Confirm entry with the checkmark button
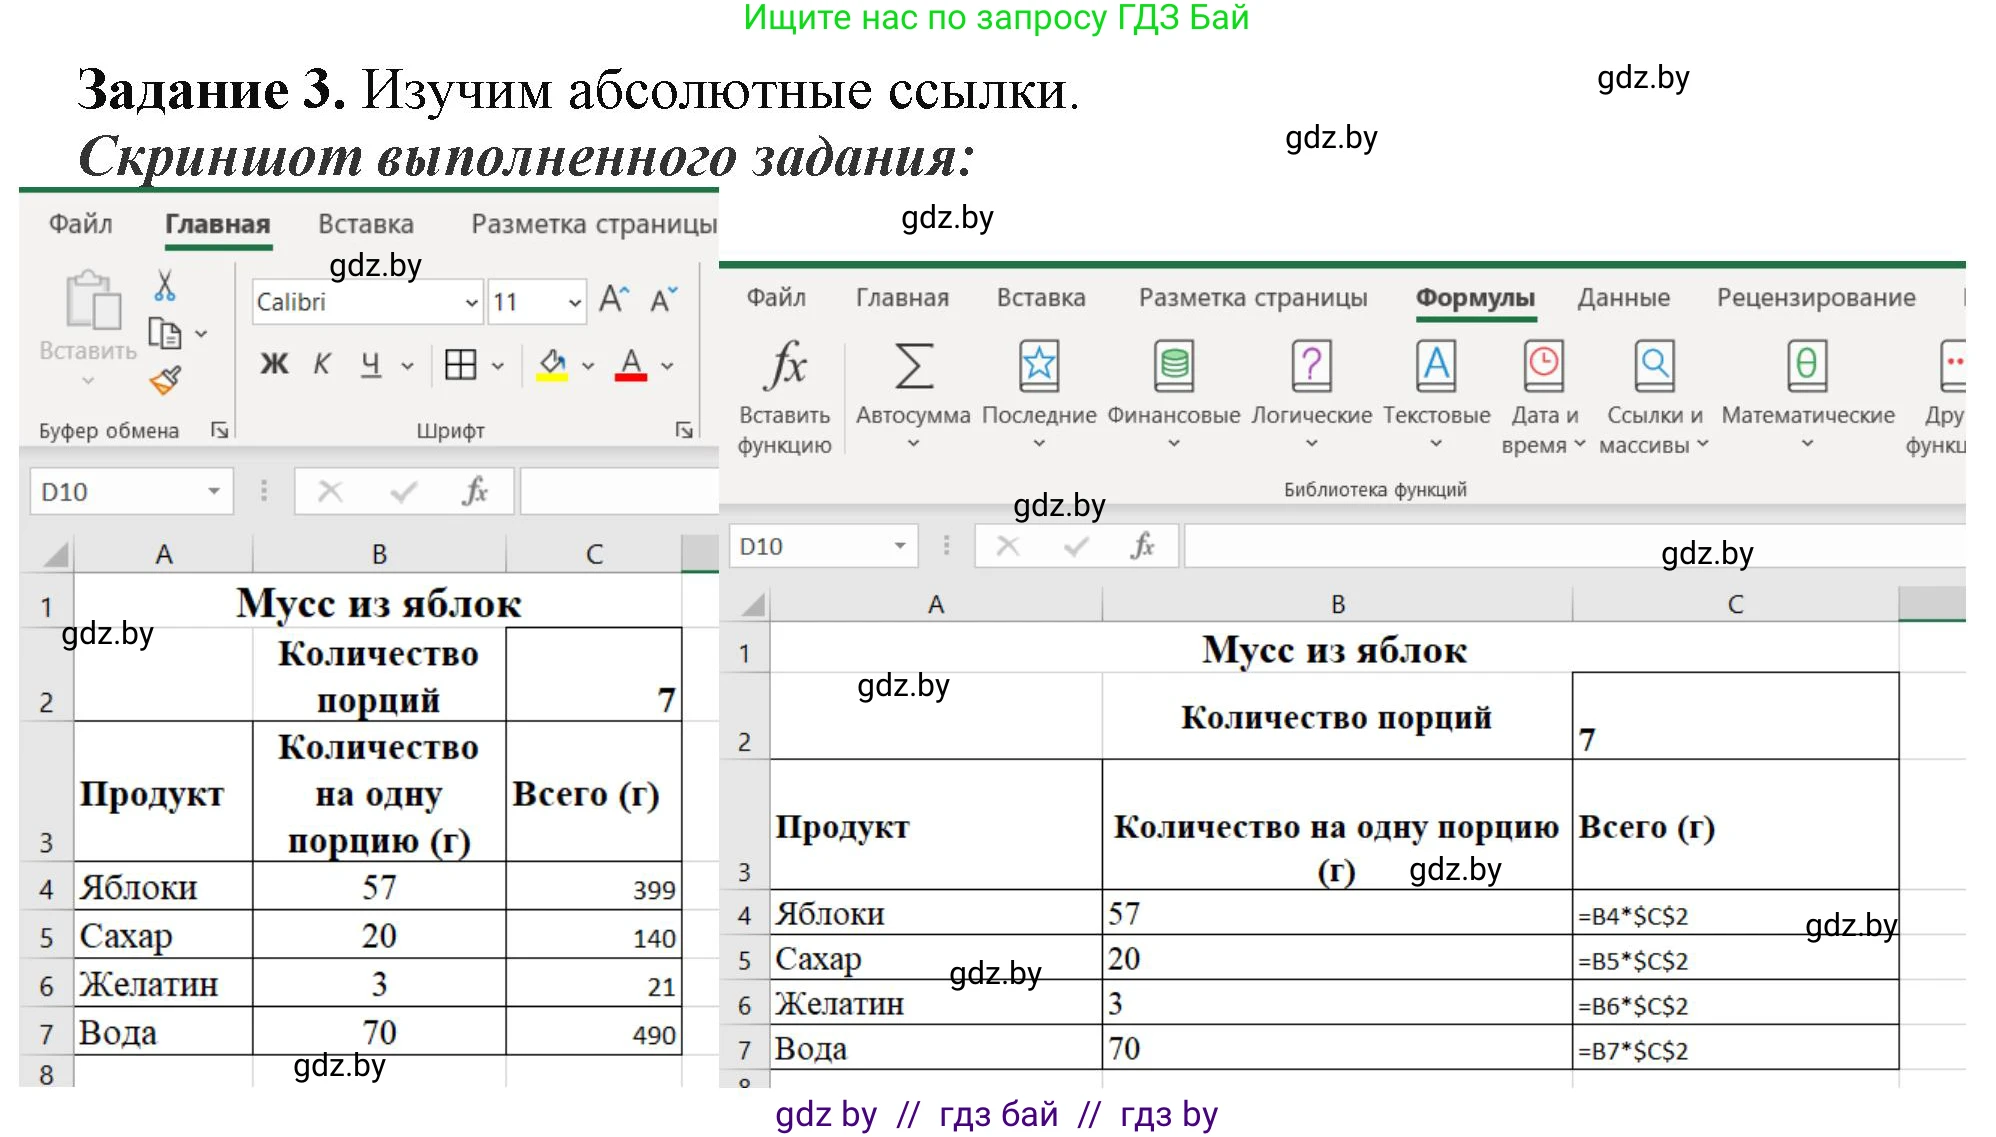This screenshot has width=1996, height=1137. click(x=403, y=491)
